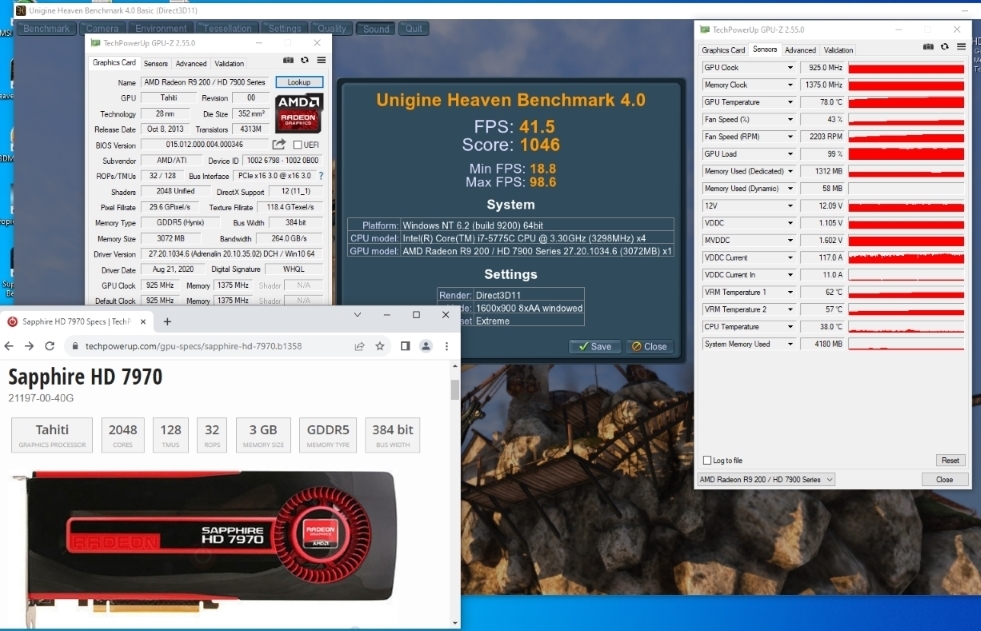Screen dimensions: 981x631
Task: Open the hamburger menu in left GPU-Z window
Action: click(322, 60)
